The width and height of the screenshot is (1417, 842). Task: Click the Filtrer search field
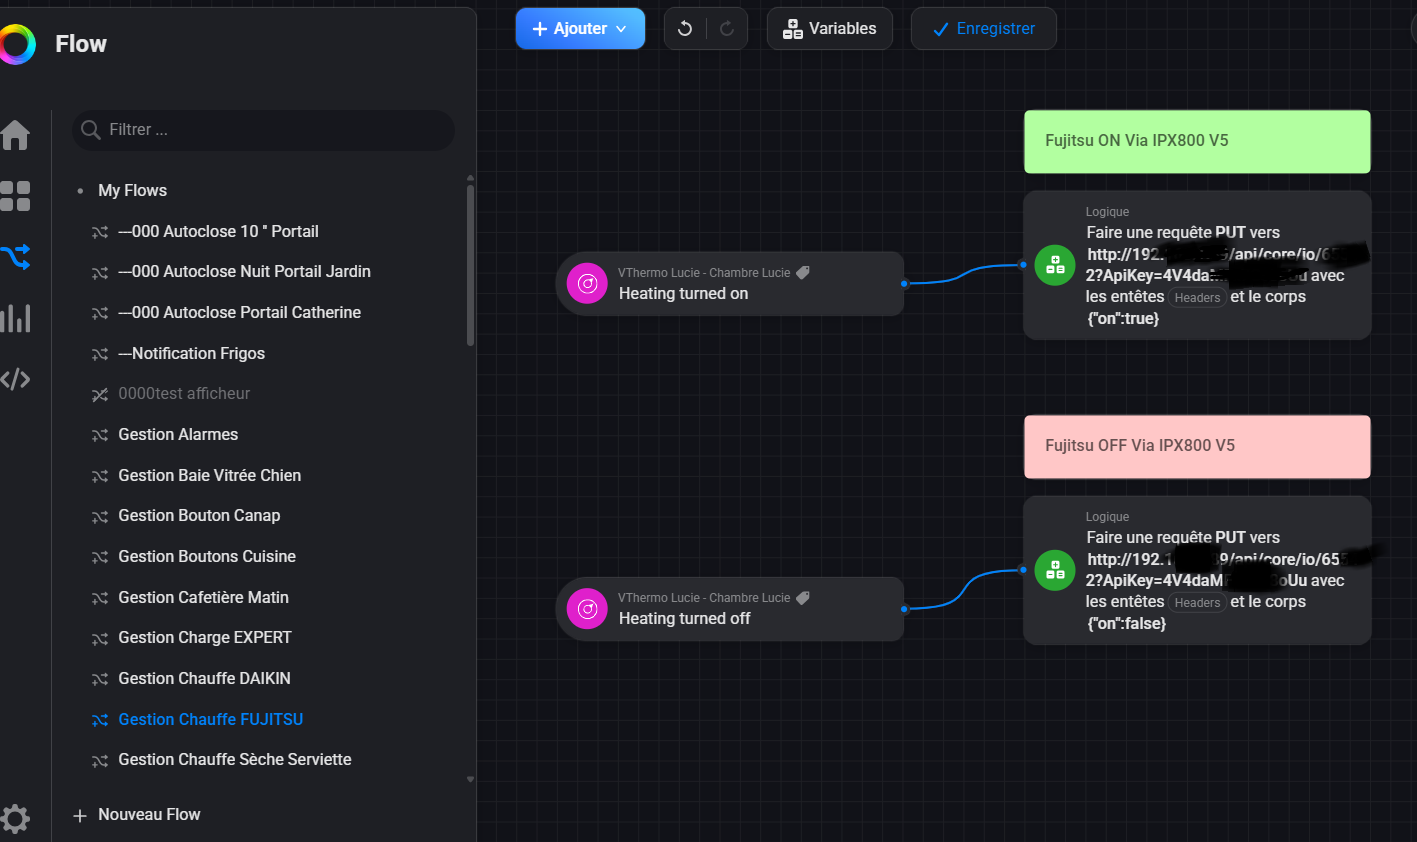(270, 130)
